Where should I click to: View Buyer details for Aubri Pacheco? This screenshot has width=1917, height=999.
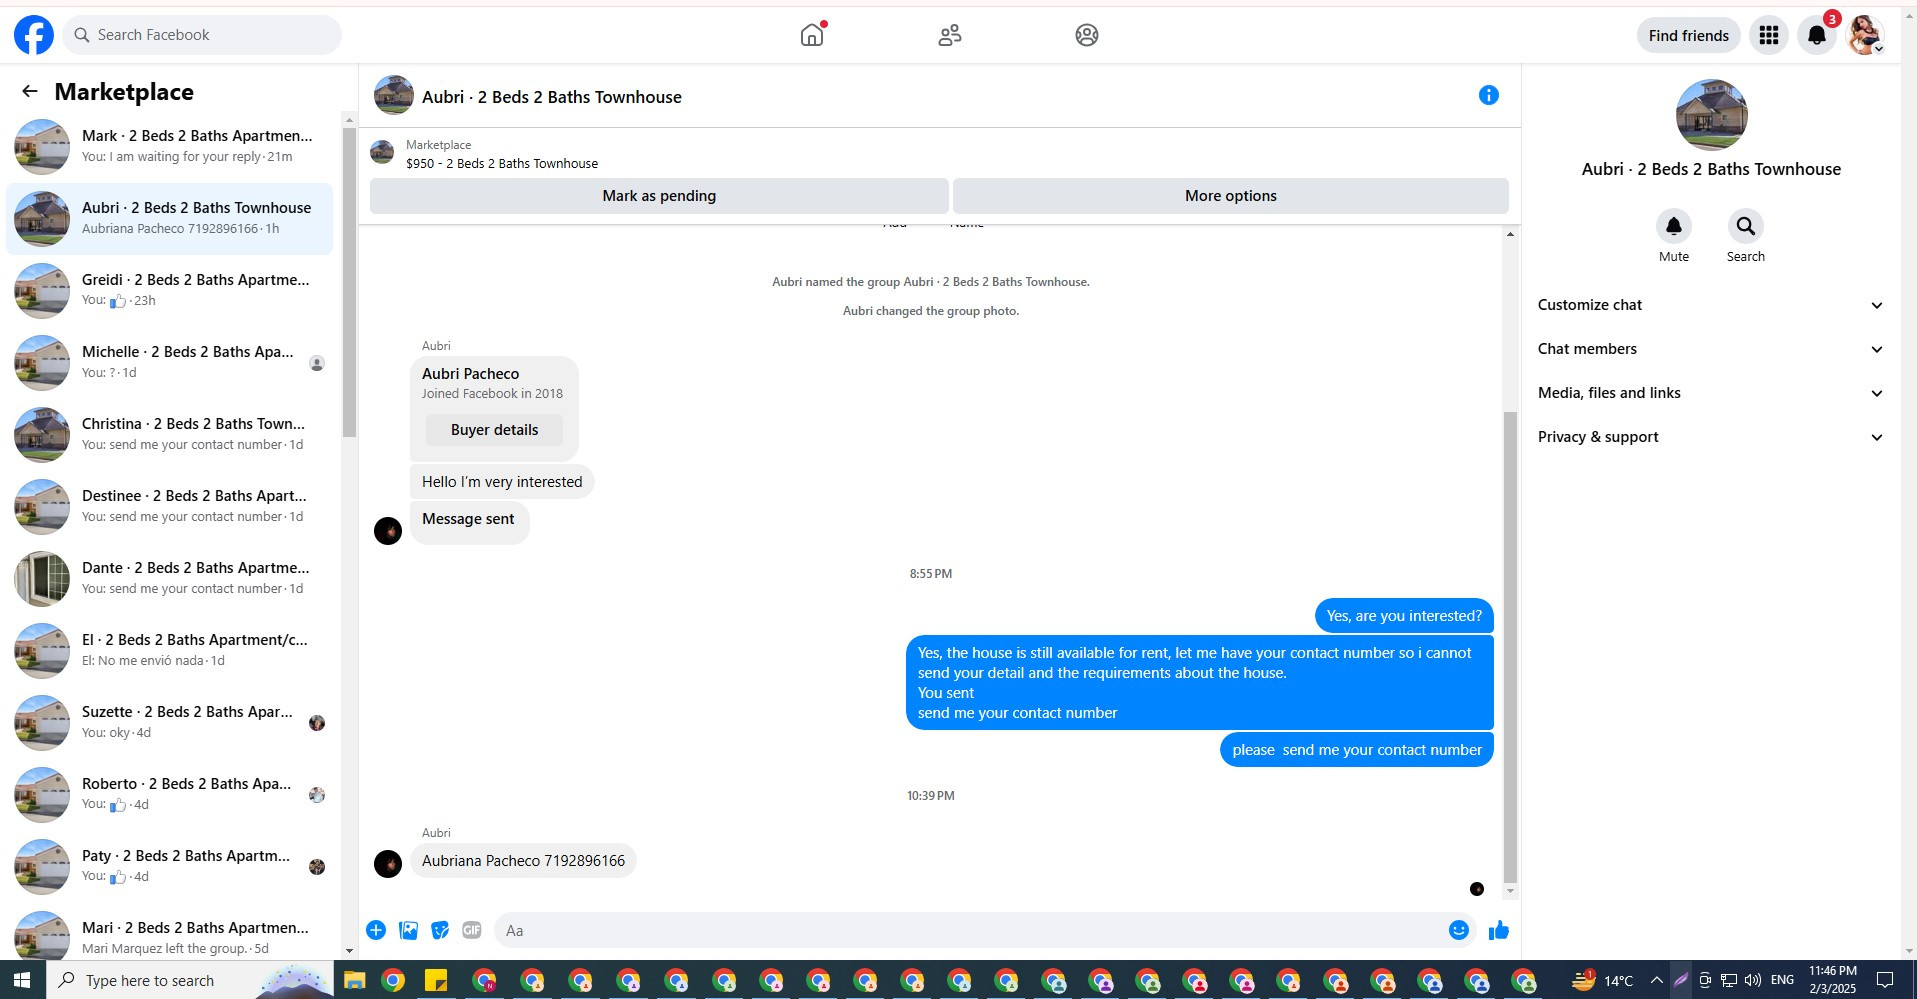[494, 430]
